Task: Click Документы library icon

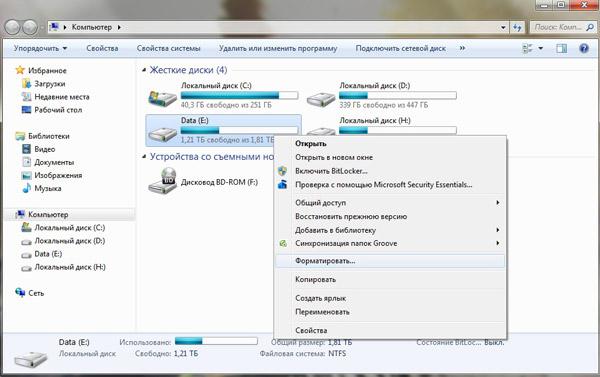Action: (x=26, y=162)
